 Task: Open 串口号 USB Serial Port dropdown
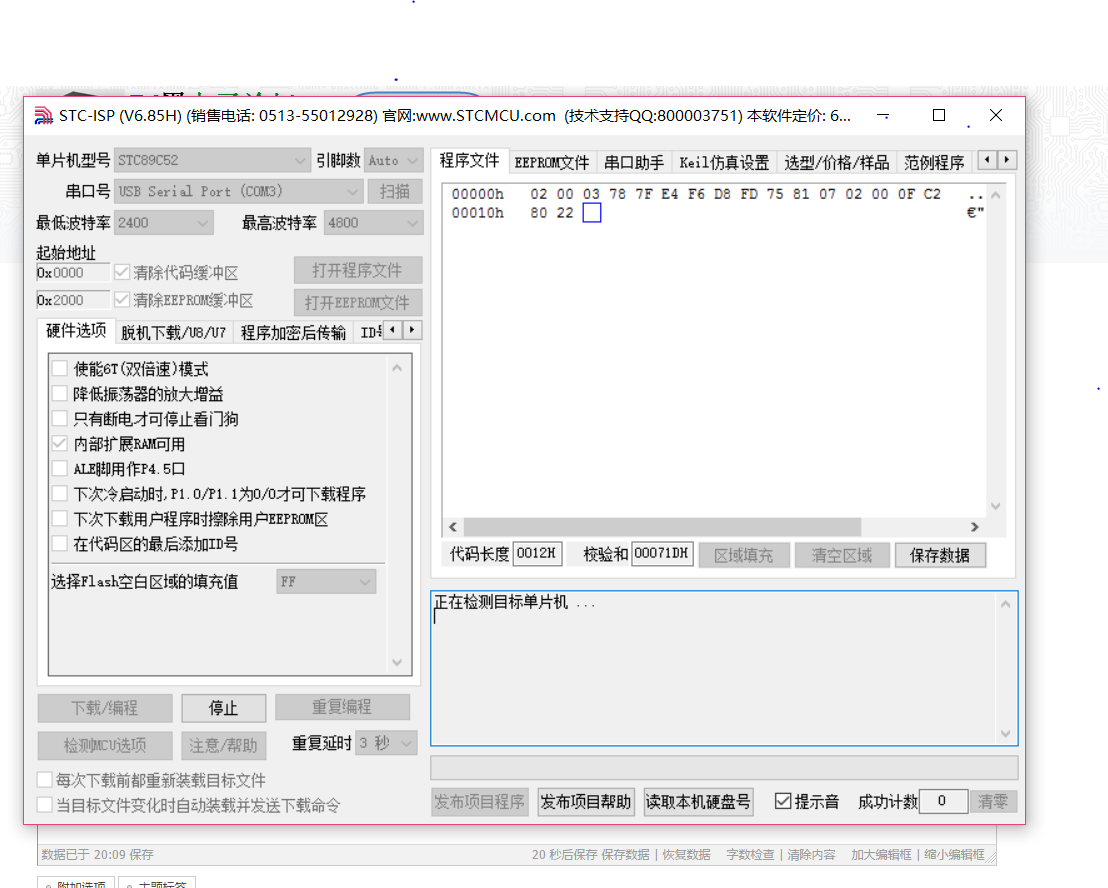coord(239,191)
